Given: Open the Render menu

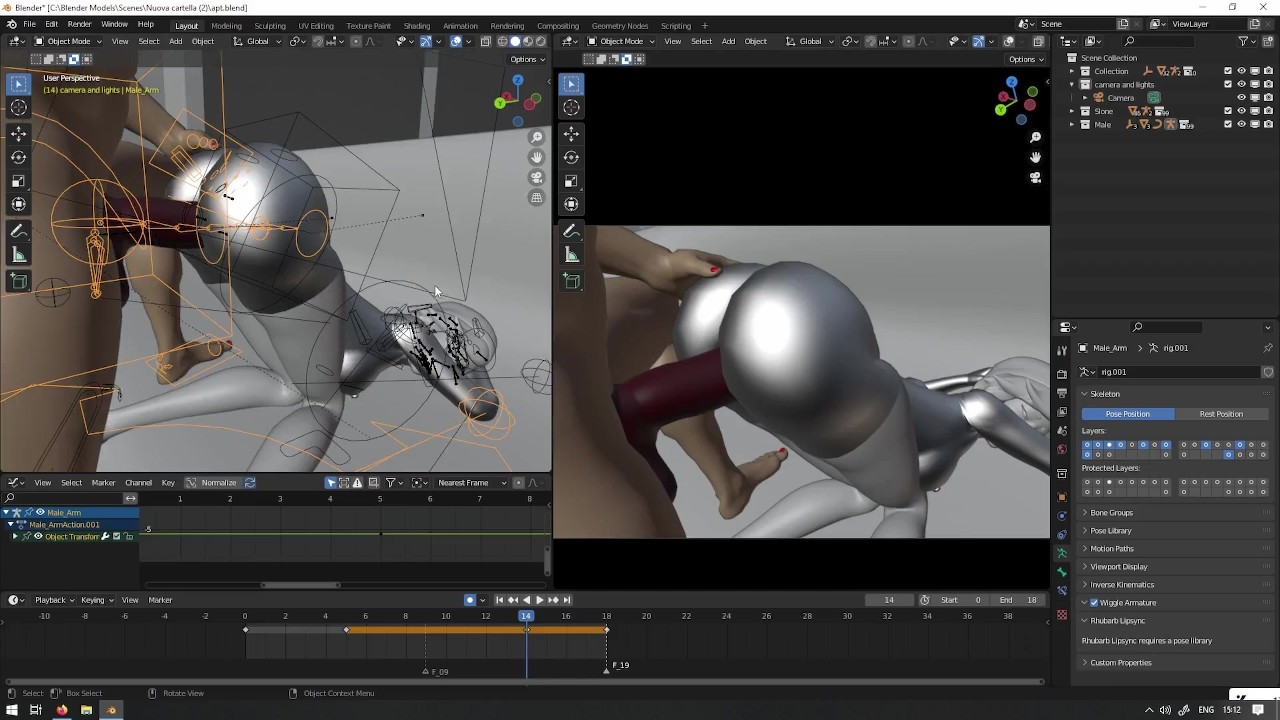Looking at the screenshot, I should pyautogui.click(x=79, y=24).
